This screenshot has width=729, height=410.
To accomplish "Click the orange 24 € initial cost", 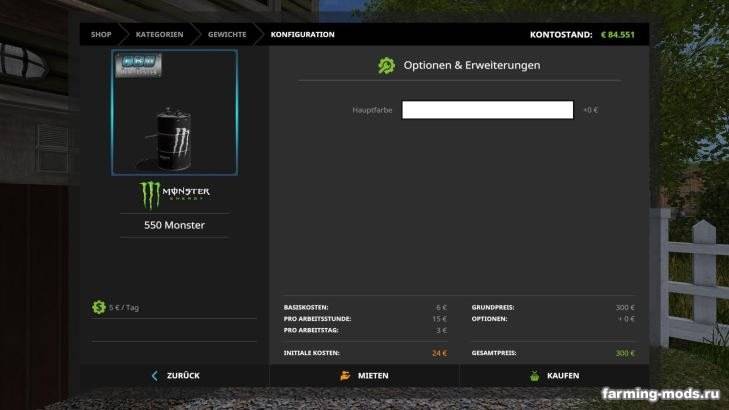I will (439, 353).
